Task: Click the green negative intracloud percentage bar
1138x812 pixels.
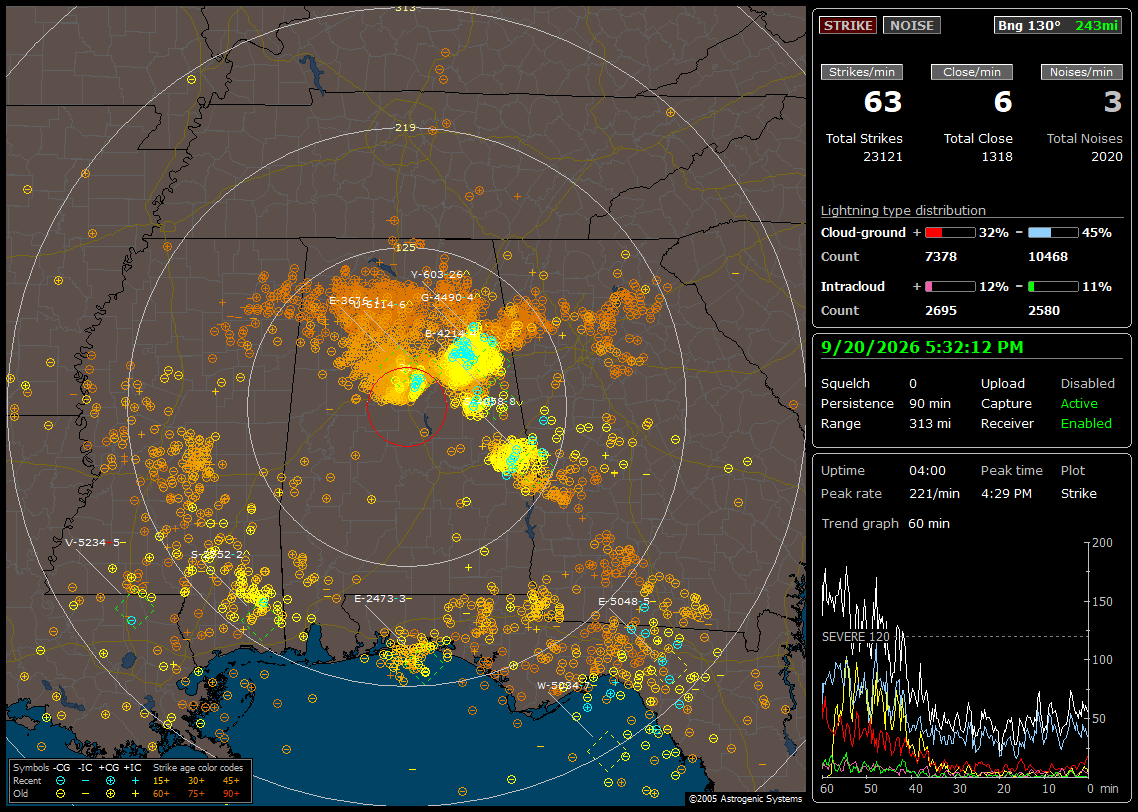Action: 1053,287
